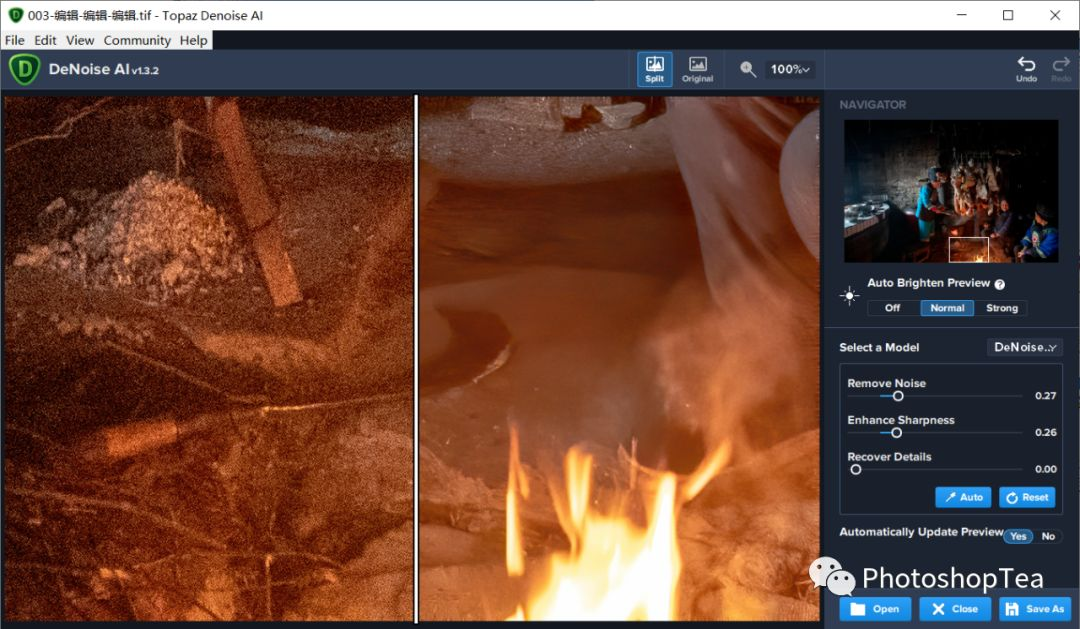
Task: Click the Enhance Sharpness slider handle
Action: (x=896, y=433)
